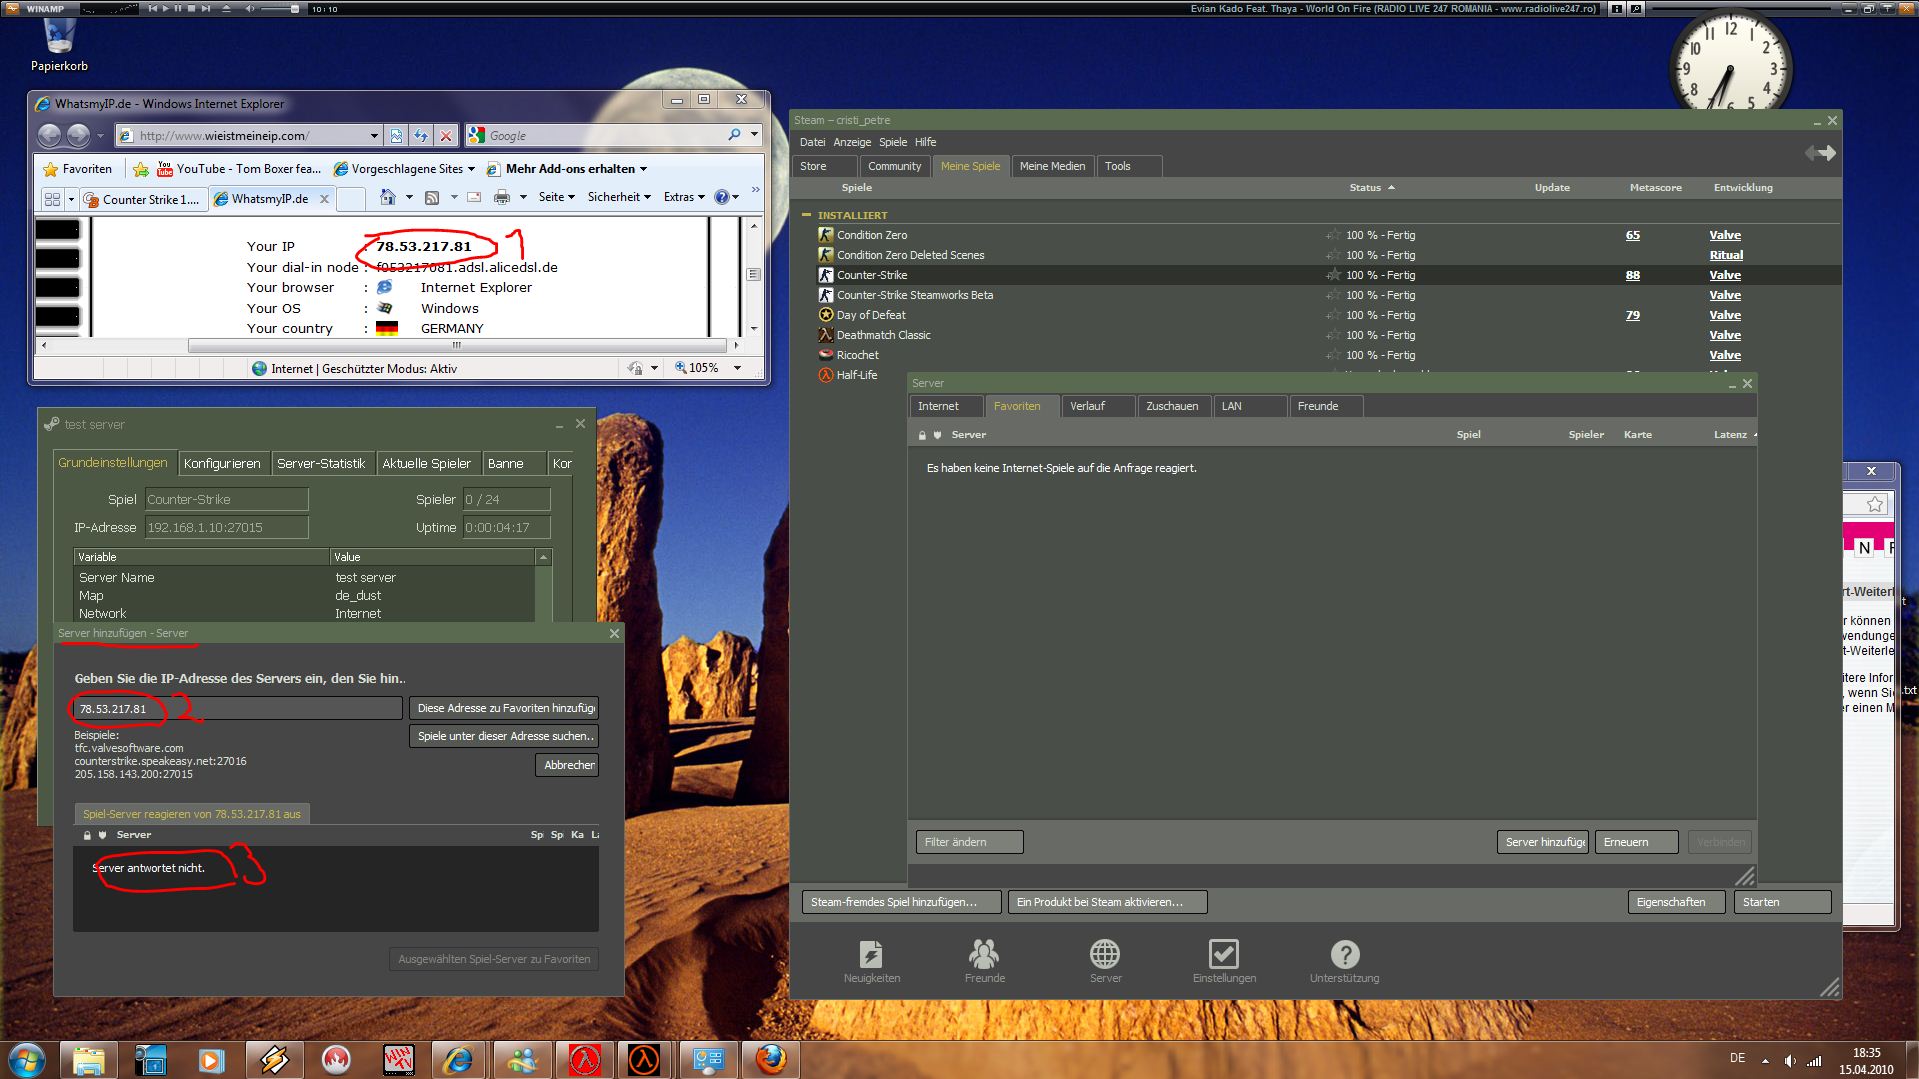Open the Einstellungen icon in Steam
Image resolution: width=1919 pixels, height=1079 pixels.
pyautogui.click(x=1224, y=961)
